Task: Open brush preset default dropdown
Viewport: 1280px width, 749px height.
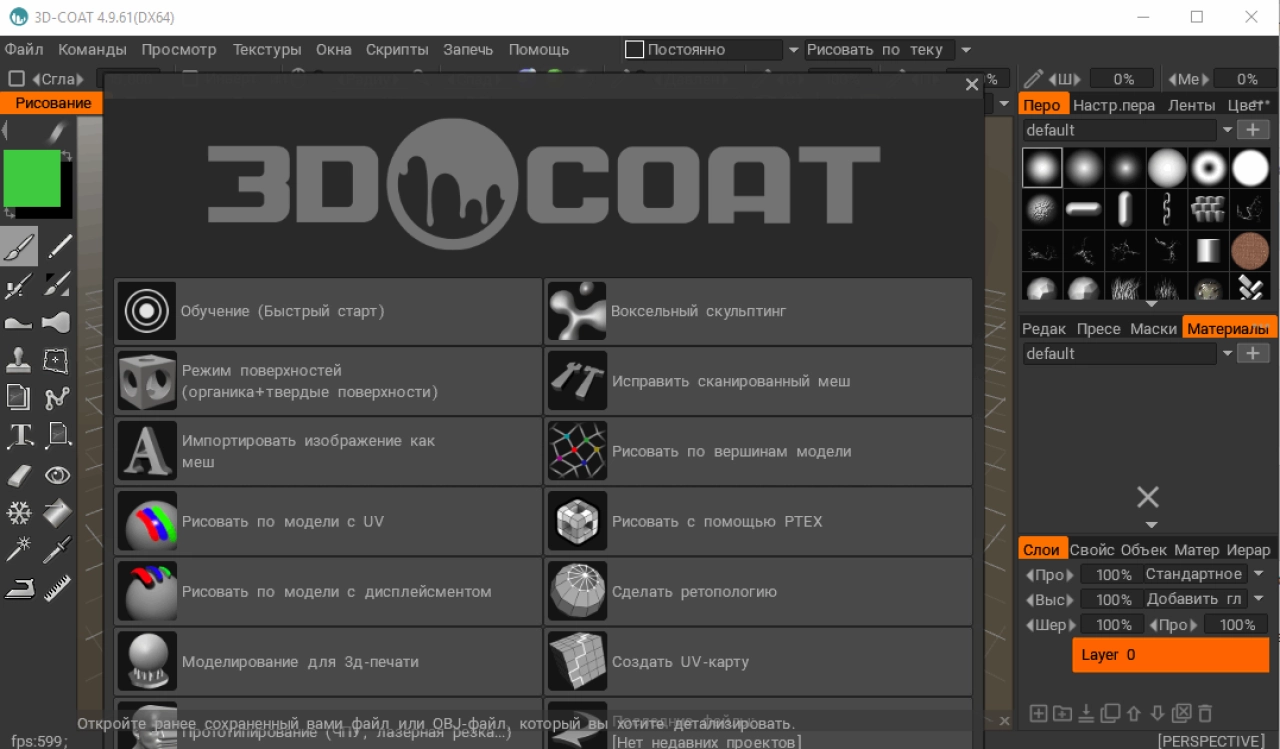Action: point(1227,130)
